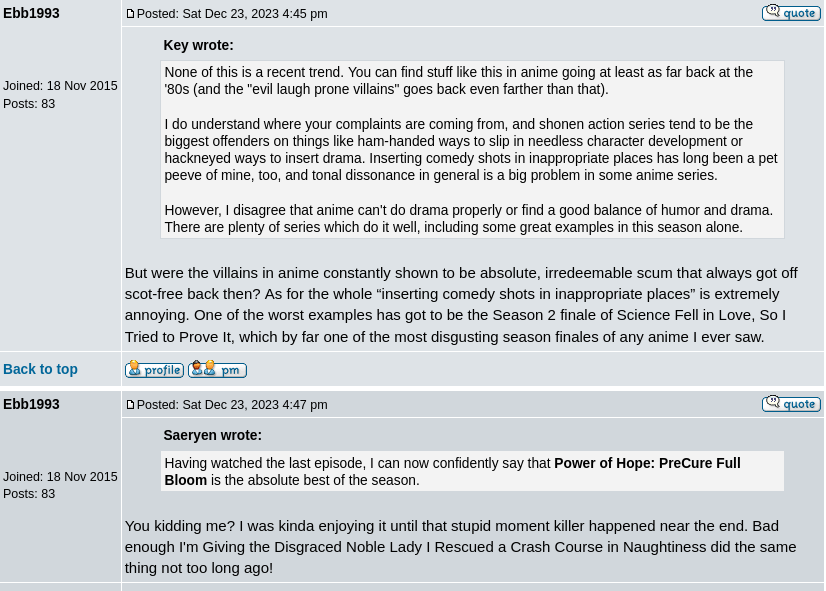
Task: Click quote reply icon on second Ebb1993 post
Action: 791,403
